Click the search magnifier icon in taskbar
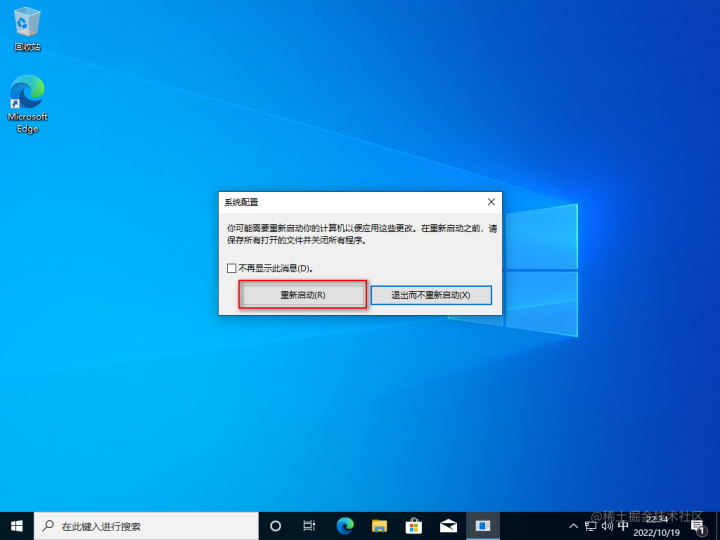720x540 pixels. (48, 526)
